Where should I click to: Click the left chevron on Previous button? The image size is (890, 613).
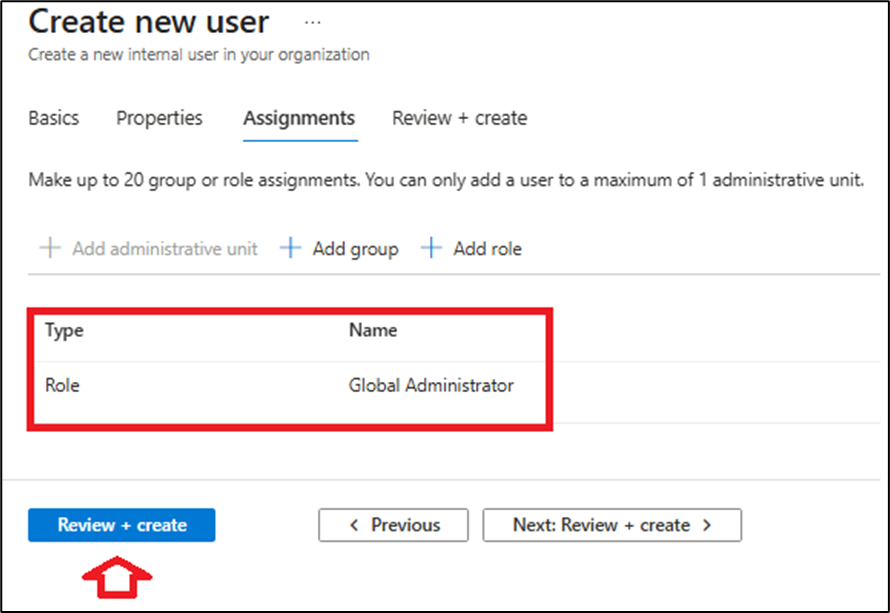click(x=354, y=525)
